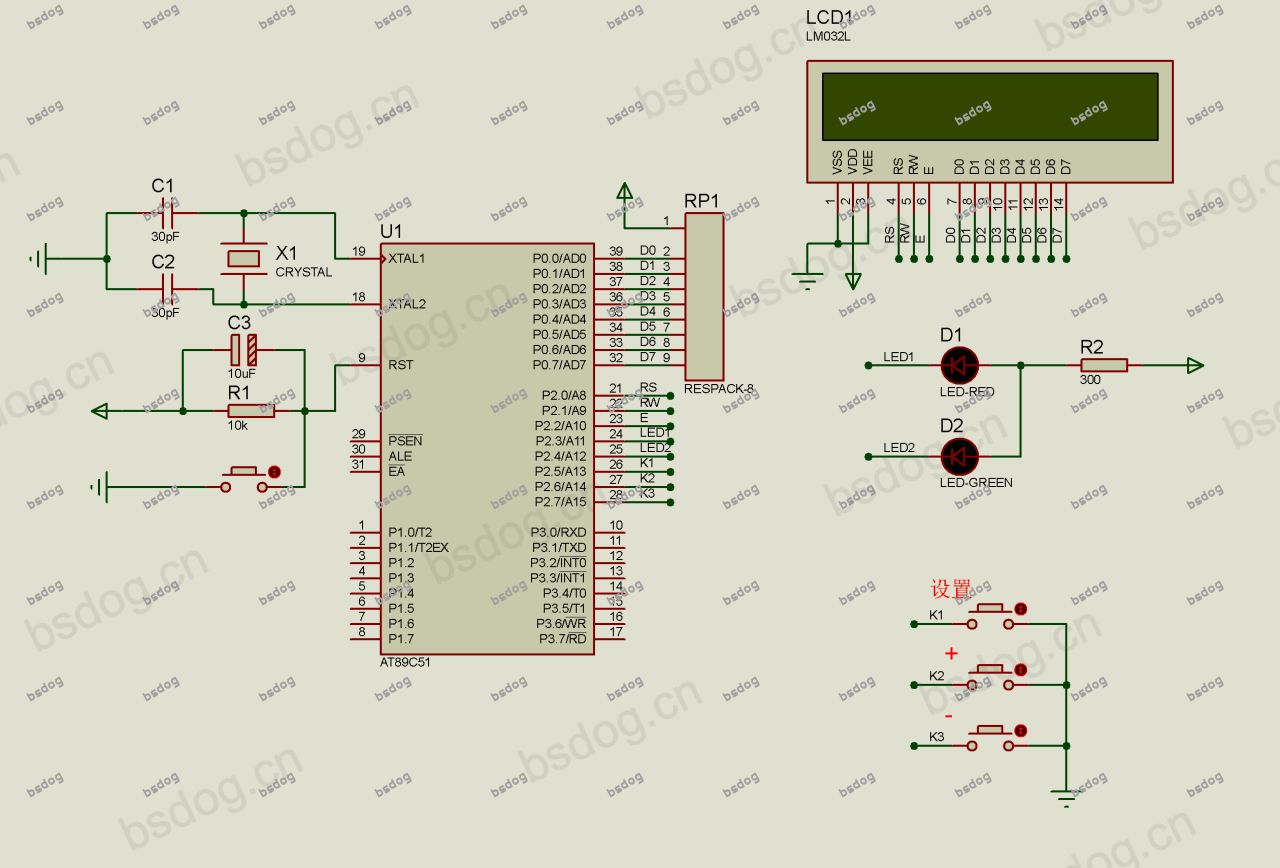Click the P1.0/T2 pin label
The height and width of the screenshot is (868, 1280).
(x=410, y=532)
